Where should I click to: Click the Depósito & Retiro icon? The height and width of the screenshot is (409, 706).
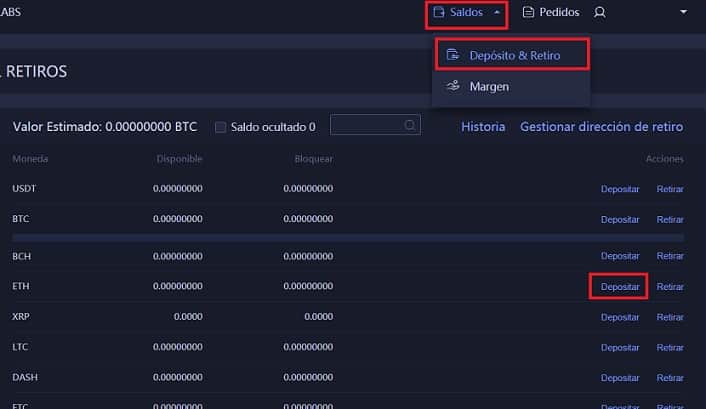pyautogui.click(x=453, y=55)
